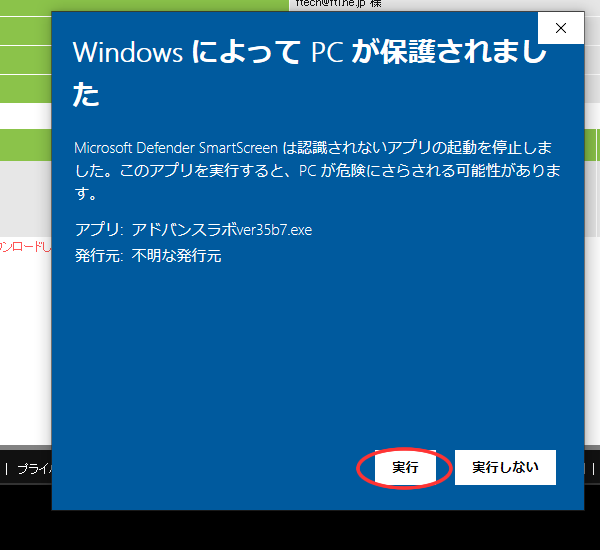Click the dialog heading Windows によって PC が保護されました
This screenshot has width=600, height=550.
point(310,73)
